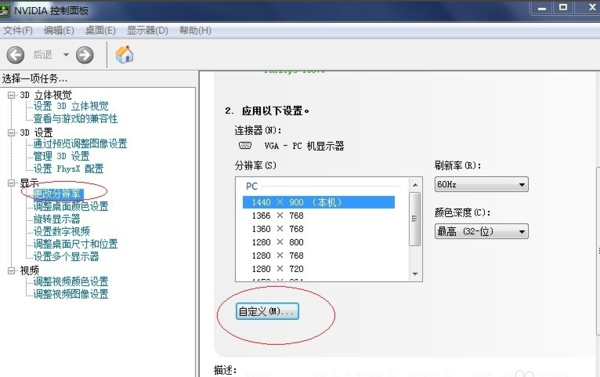Open 管理 3D 设置 link
Viewport: 600px width, 377px height.
(61, 156)
